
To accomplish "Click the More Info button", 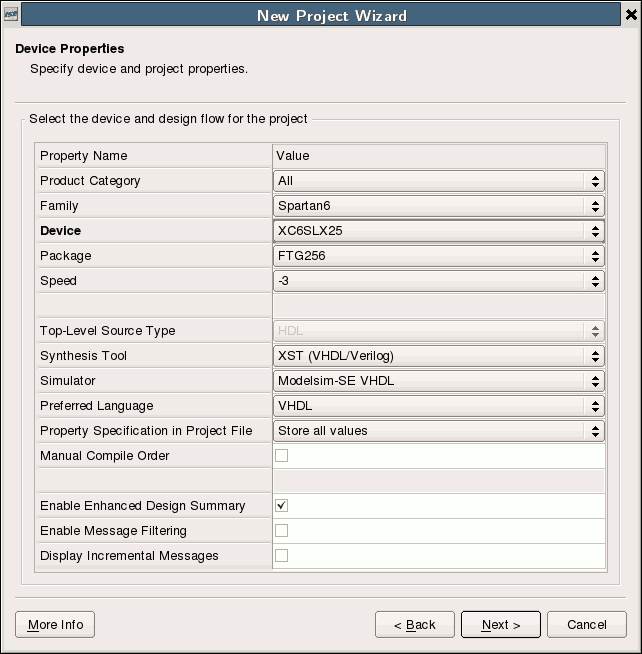I will 55,625.
